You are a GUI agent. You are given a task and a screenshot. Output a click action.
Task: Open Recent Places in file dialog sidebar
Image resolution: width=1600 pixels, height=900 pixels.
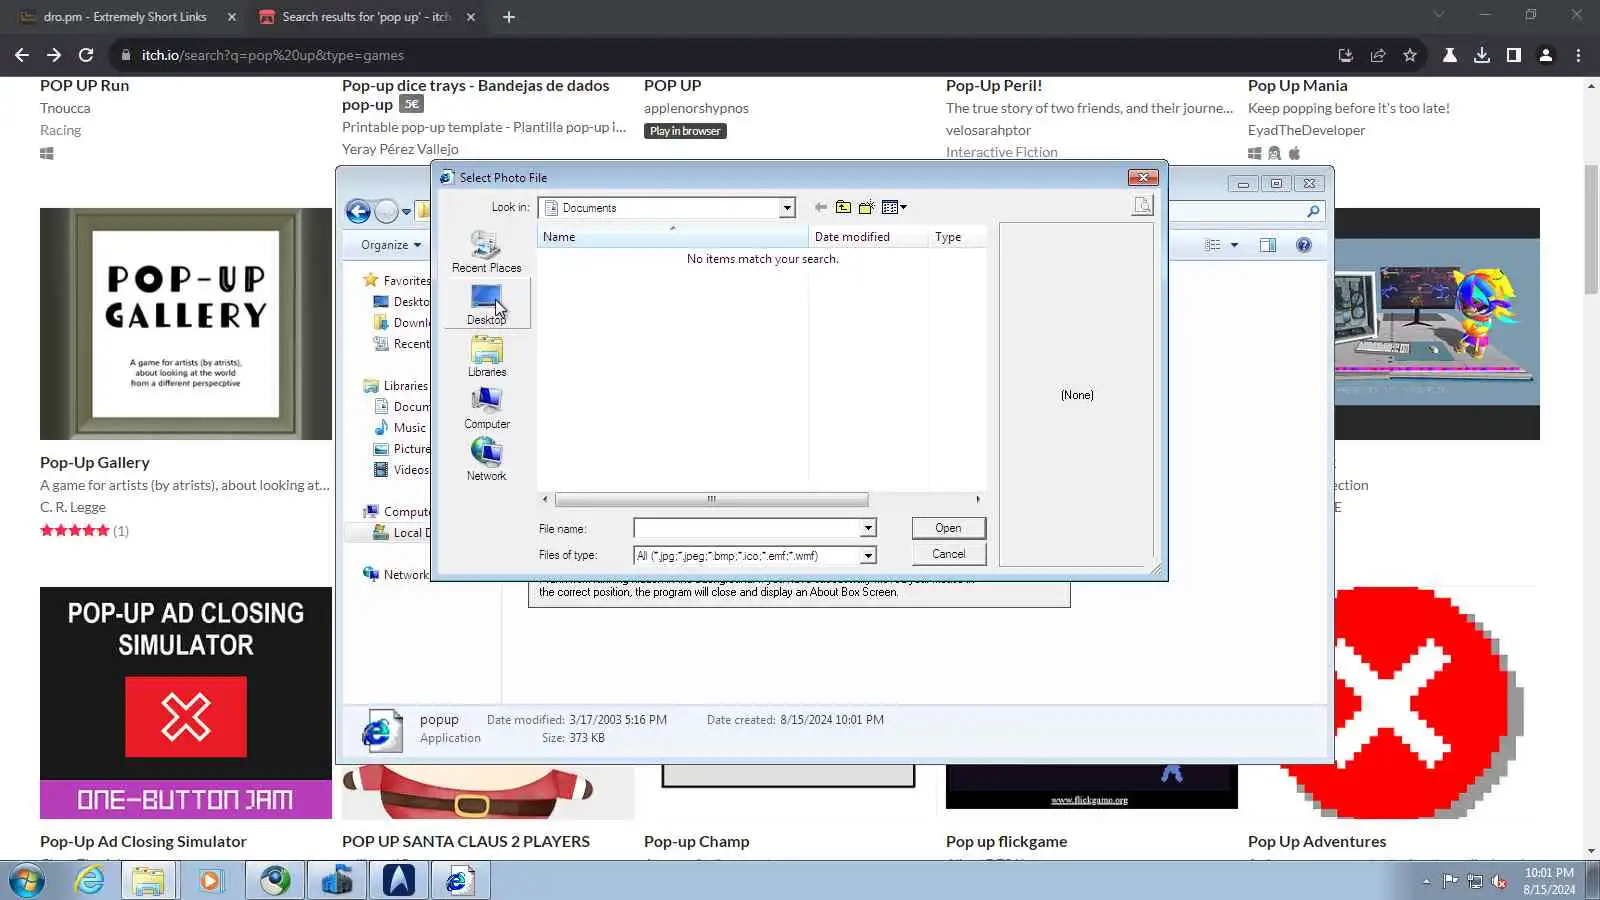487,251
